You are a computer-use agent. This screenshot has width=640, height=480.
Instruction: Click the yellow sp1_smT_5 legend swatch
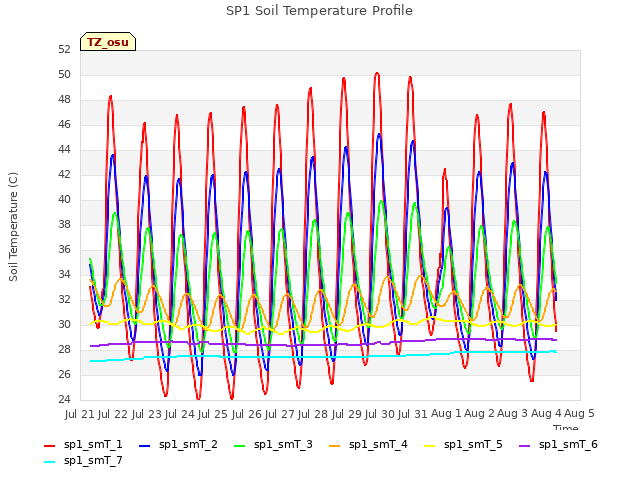[430, 446]
